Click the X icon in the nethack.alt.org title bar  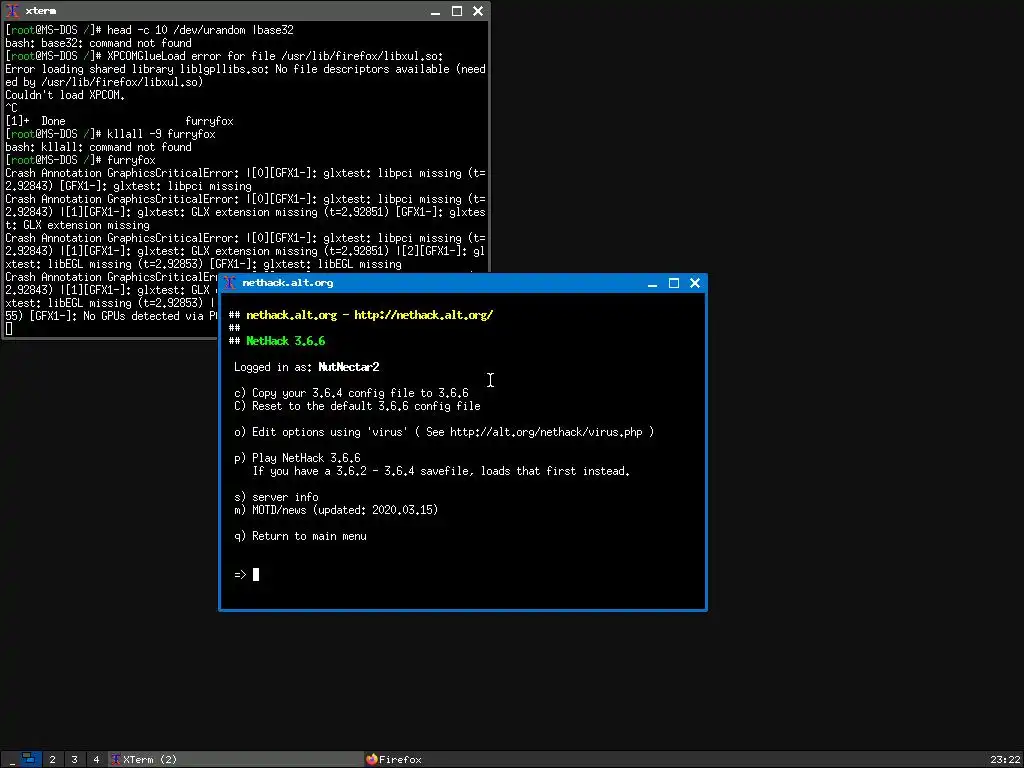pos(229,283)
